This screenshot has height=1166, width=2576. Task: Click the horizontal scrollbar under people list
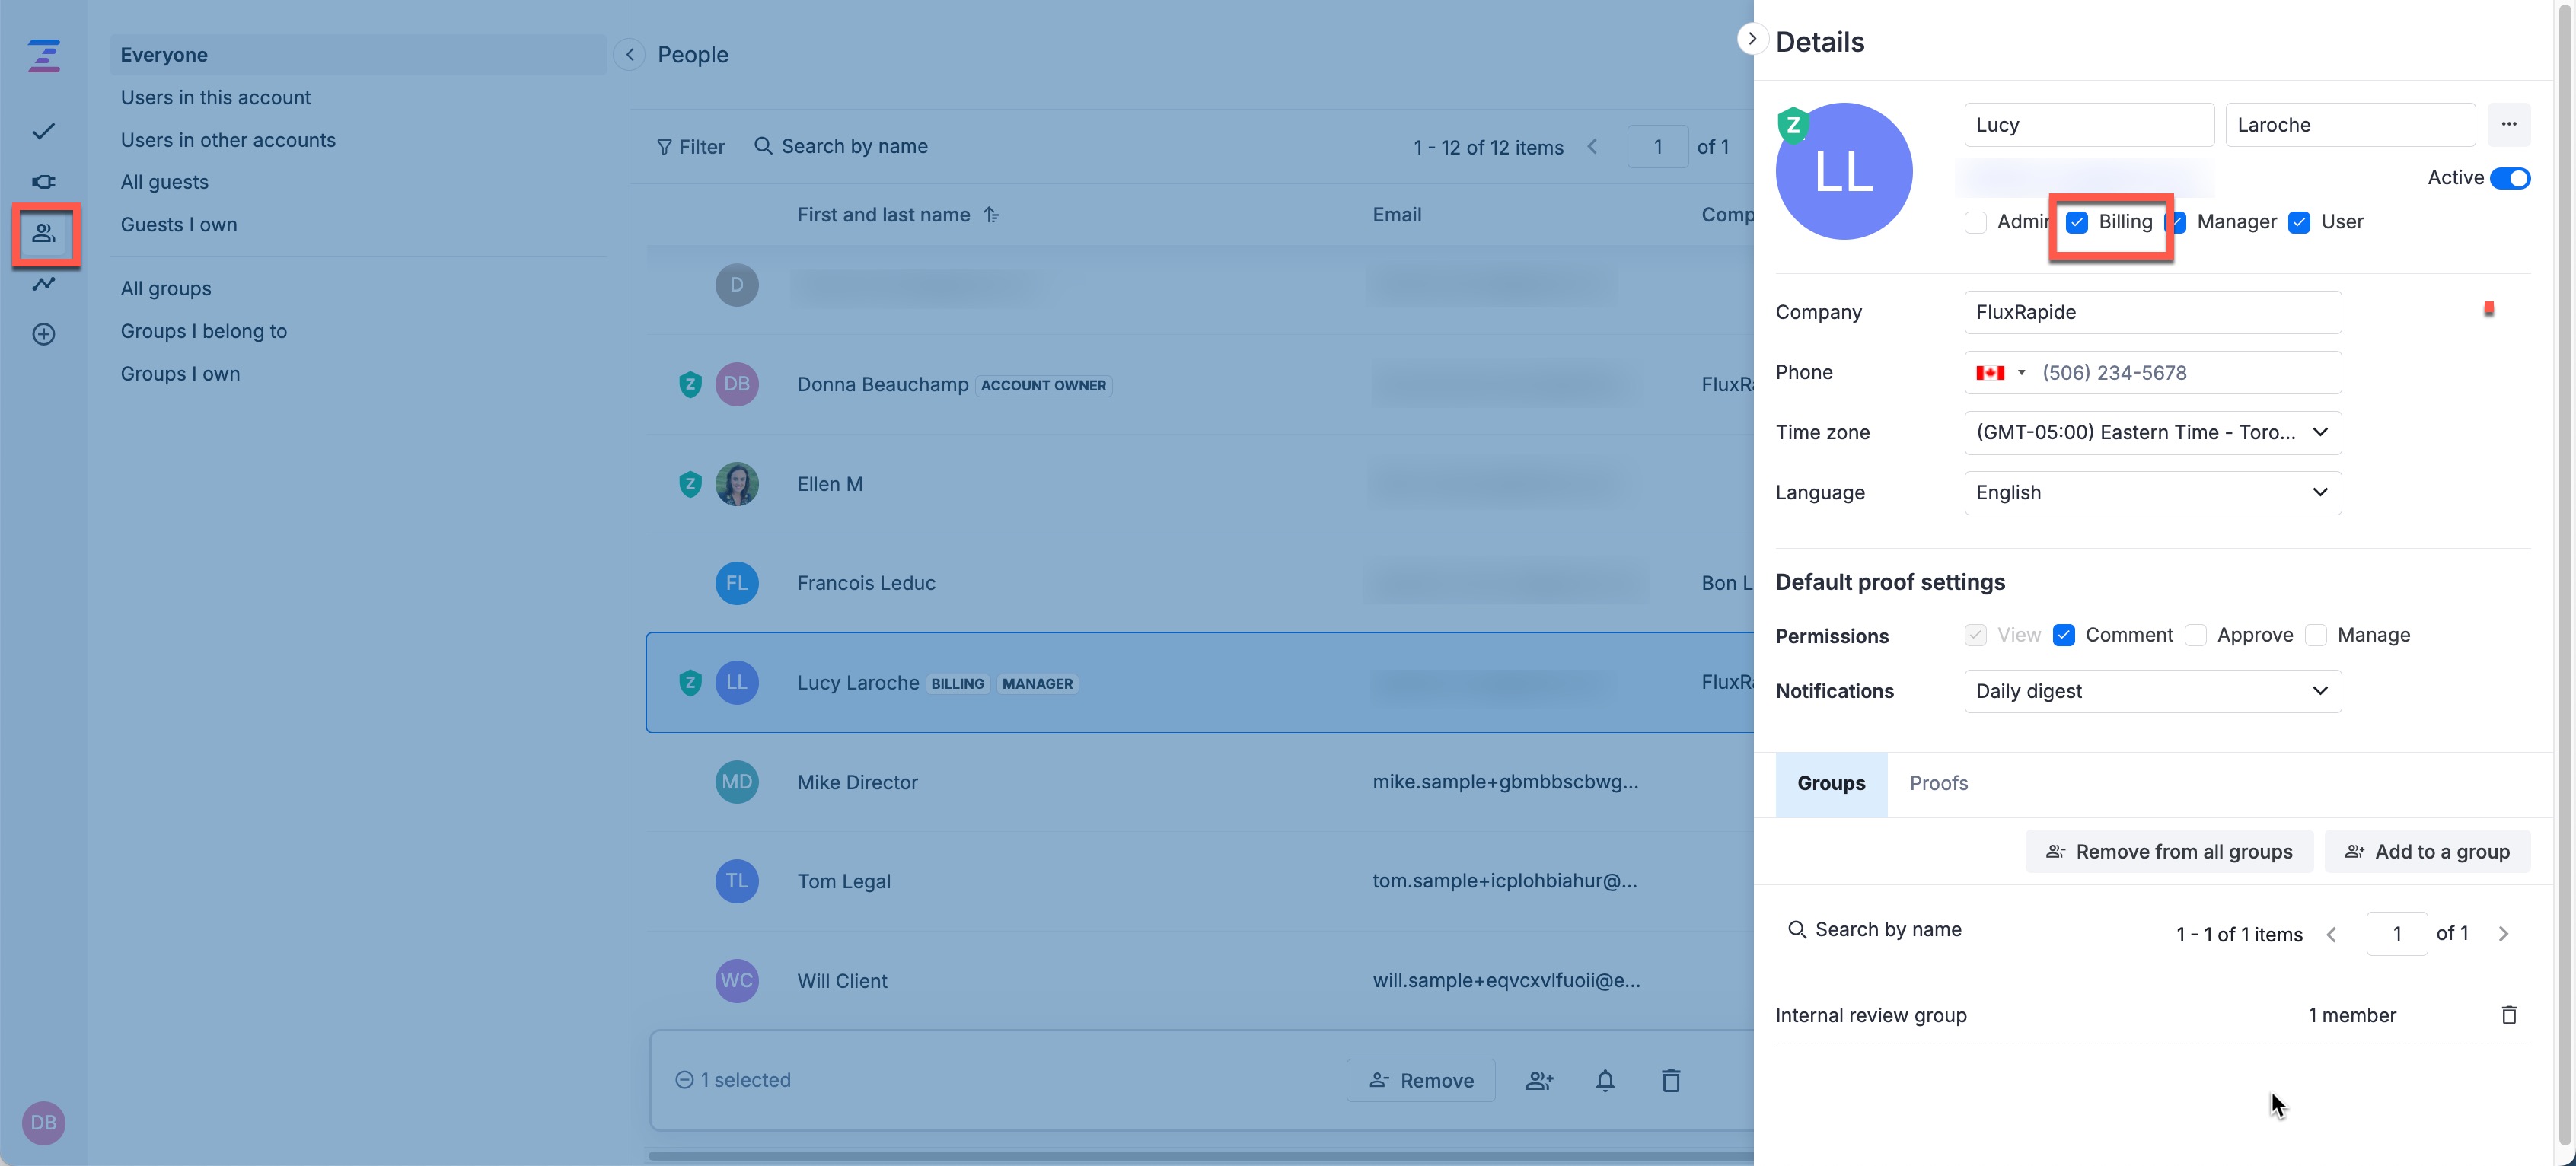coord(1198,1156)
